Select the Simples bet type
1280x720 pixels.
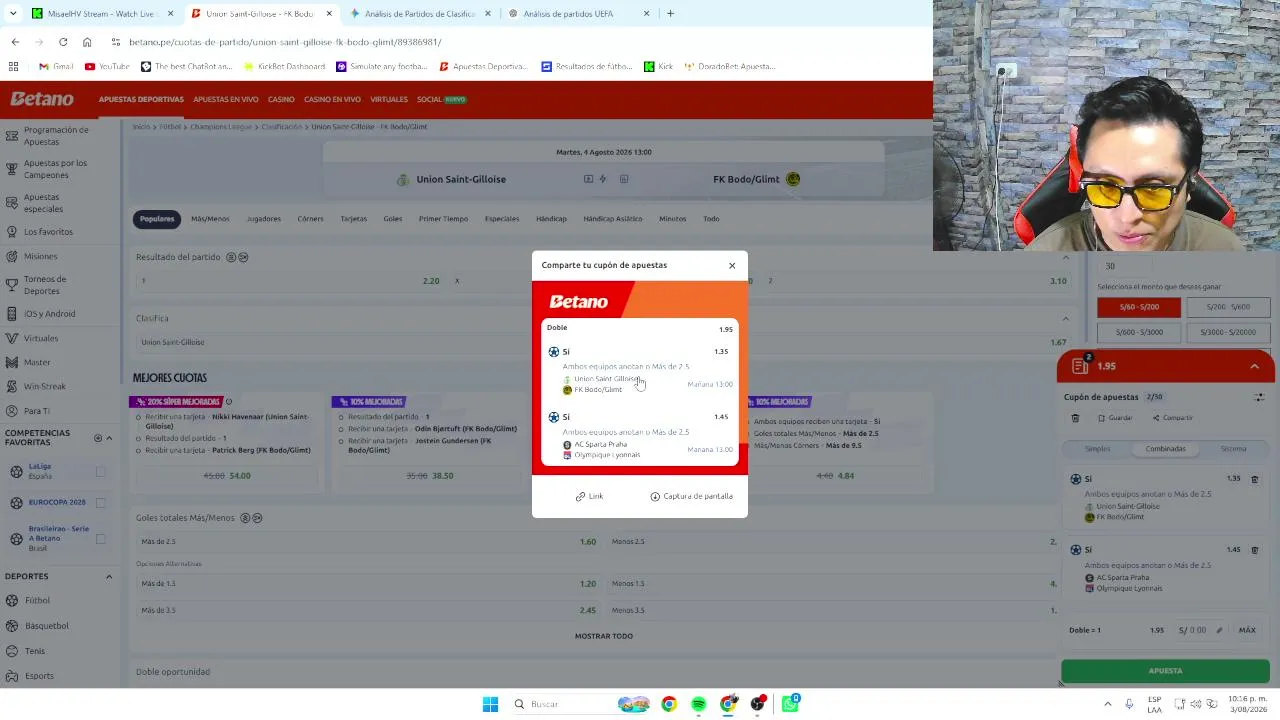pos(1097,449)
